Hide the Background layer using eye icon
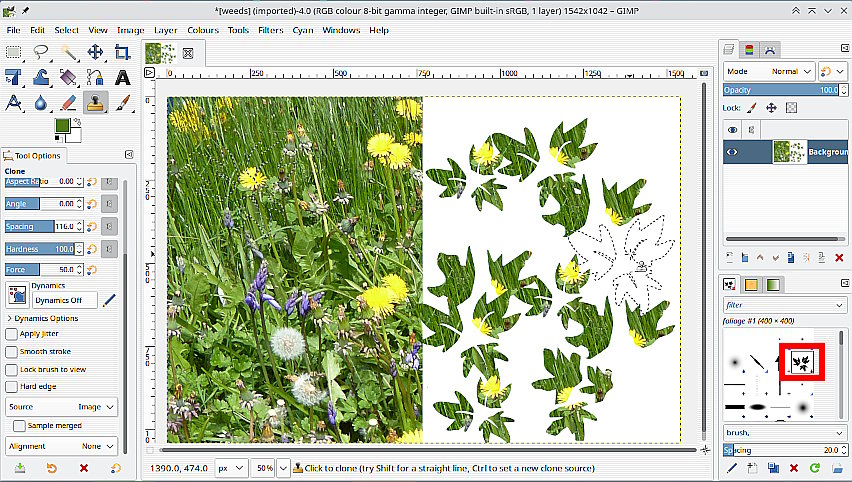852x482 pixels. pos(732,152)
